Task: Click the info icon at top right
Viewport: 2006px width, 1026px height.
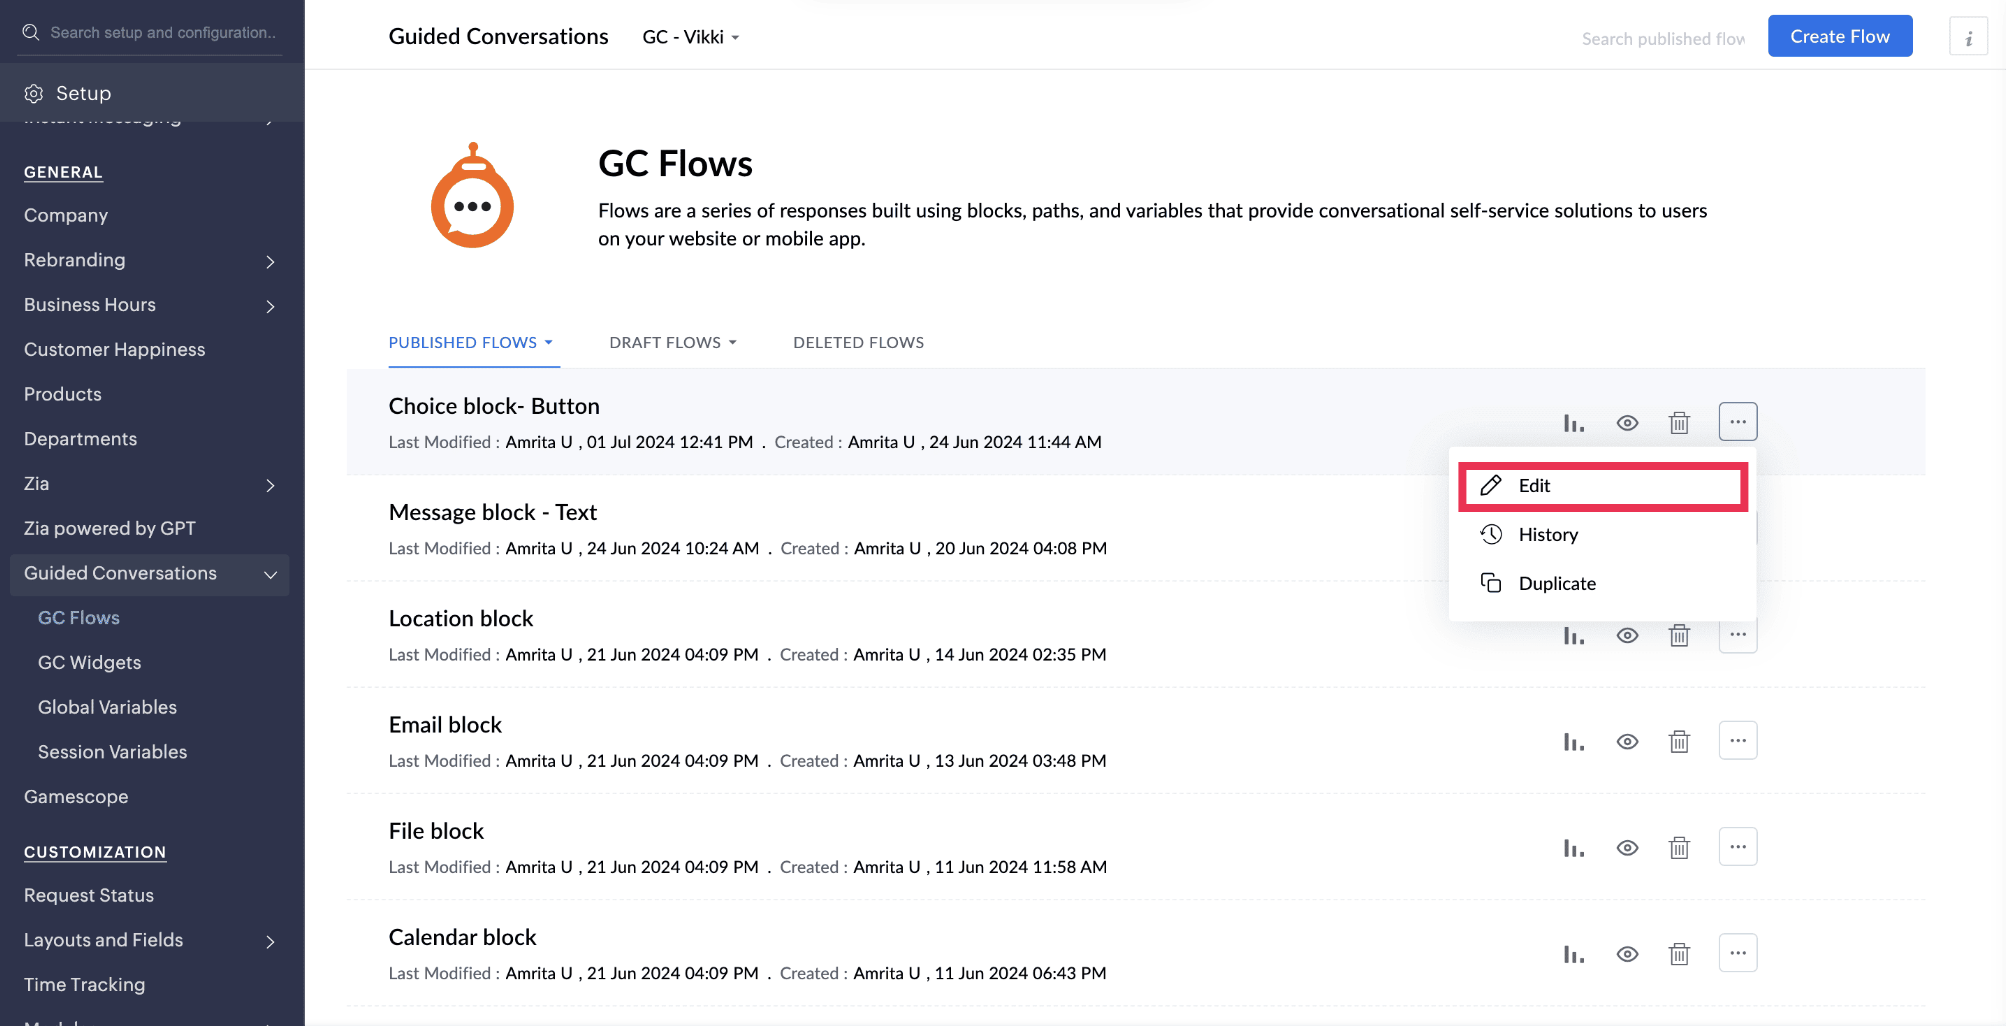Action: point(1968,37)
